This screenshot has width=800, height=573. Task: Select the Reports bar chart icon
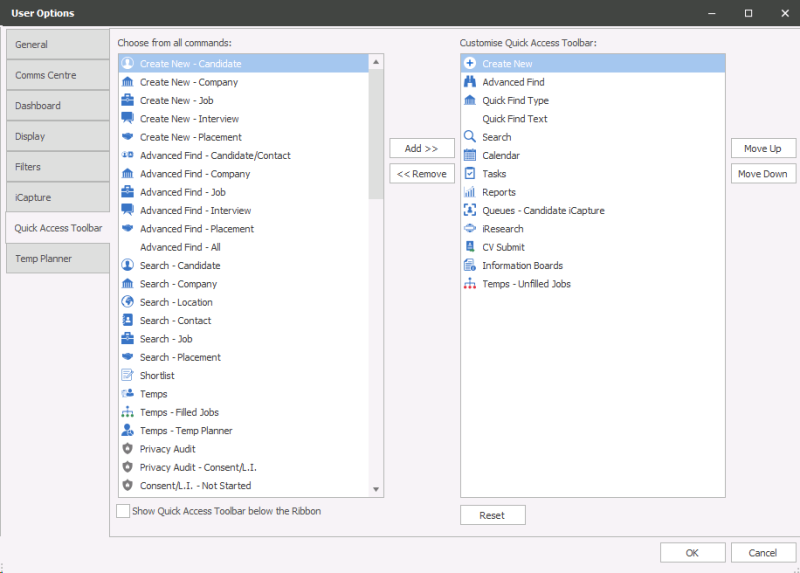click(x=470, y=192)
